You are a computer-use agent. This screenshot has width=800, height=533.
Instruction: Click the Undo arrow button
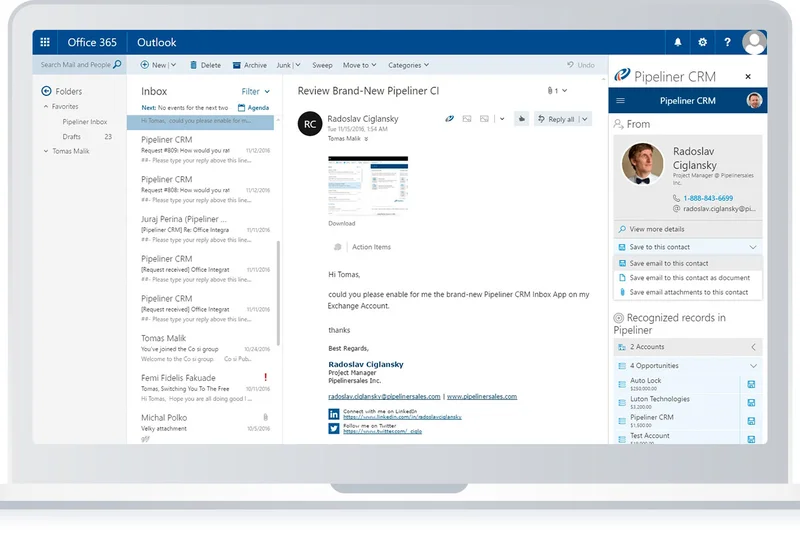(581, 65)
